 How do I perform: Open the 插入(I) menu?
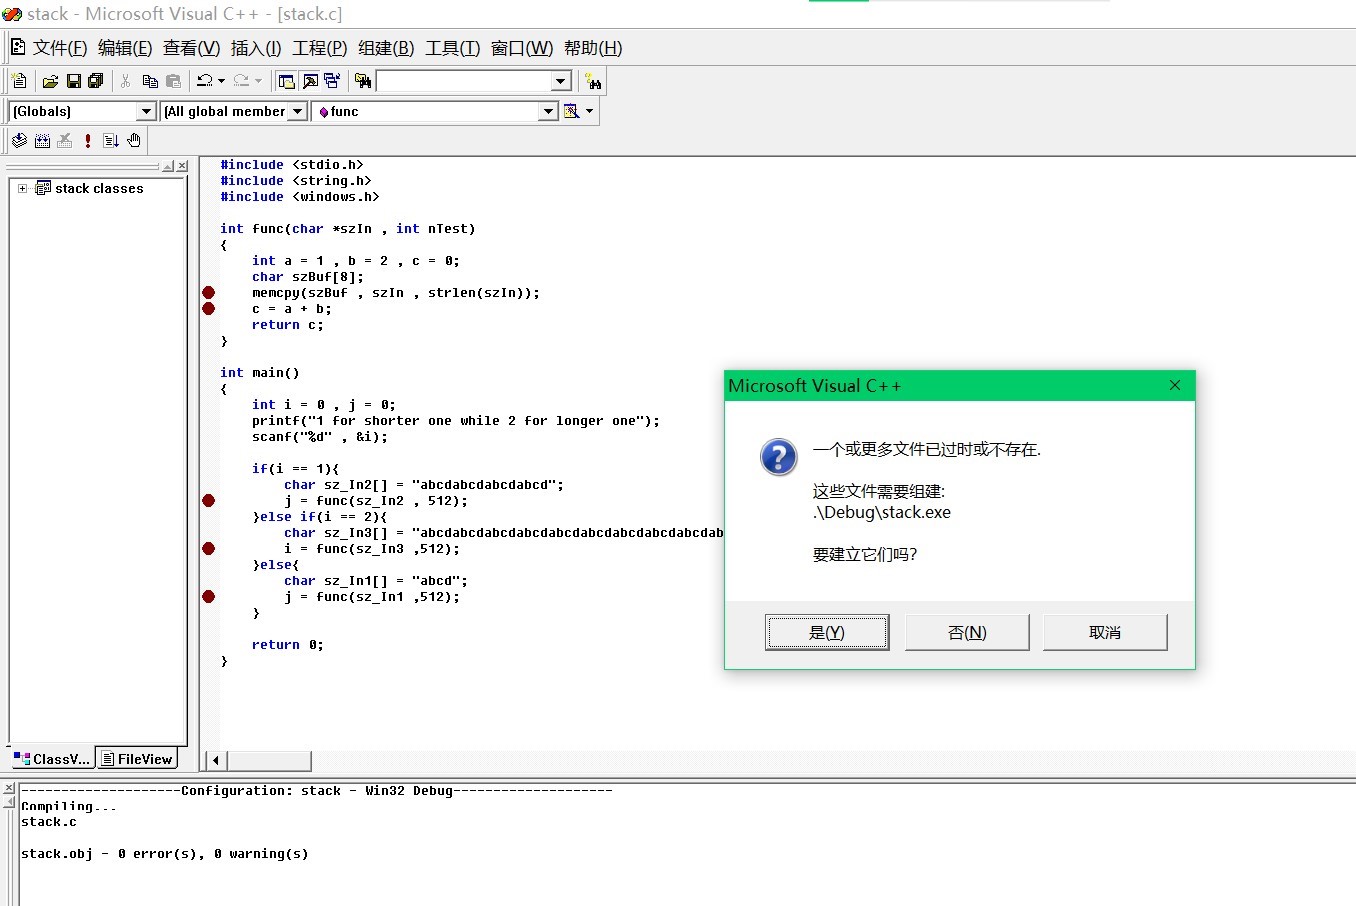point(256,48)
